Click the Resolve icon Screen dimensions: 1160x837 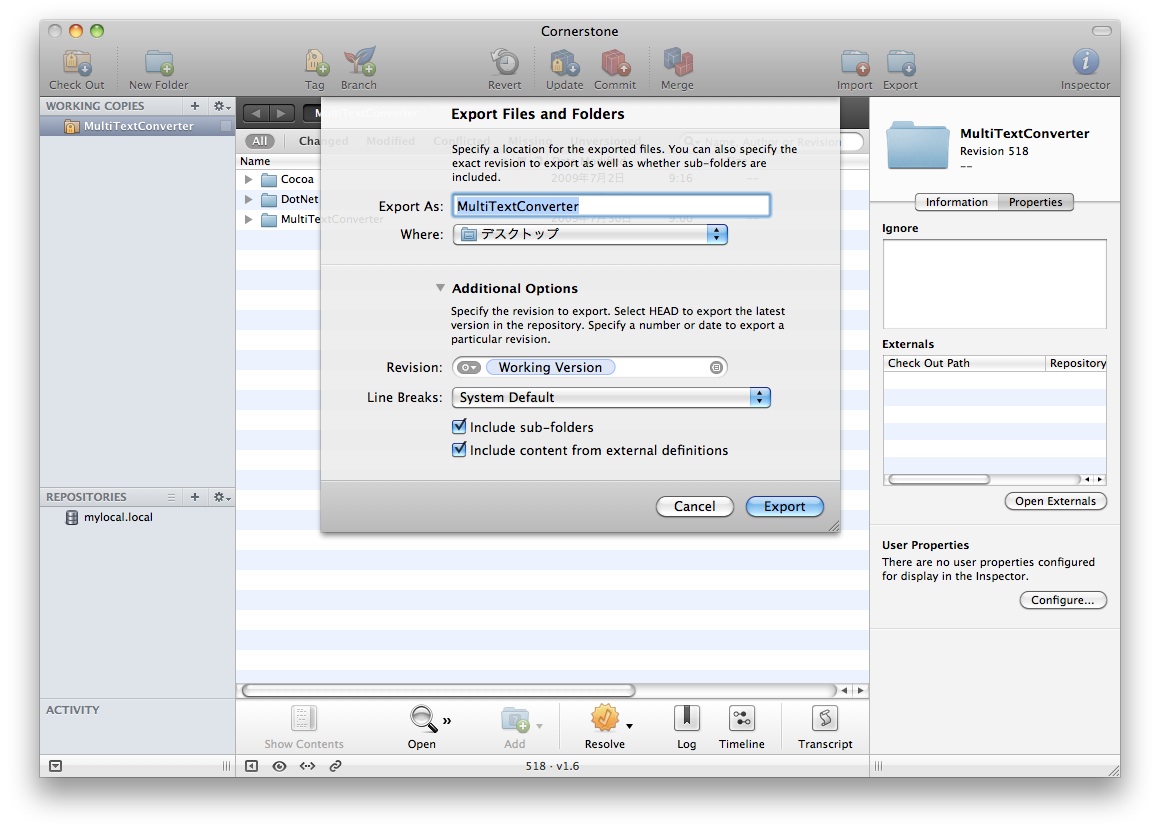pos(604,718)
